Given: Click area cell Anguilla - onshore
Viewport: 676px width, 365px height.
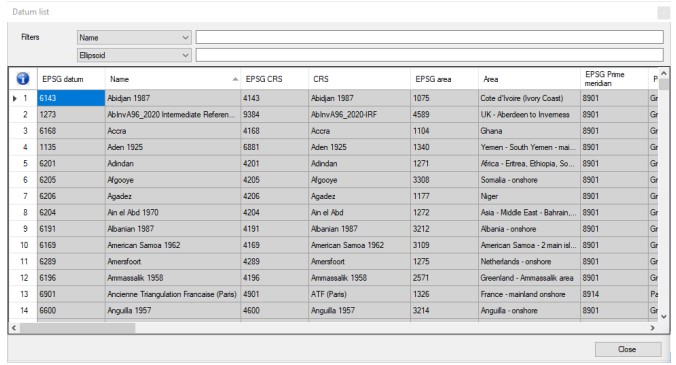Looking at the screenshot, I should click(529, 311).
